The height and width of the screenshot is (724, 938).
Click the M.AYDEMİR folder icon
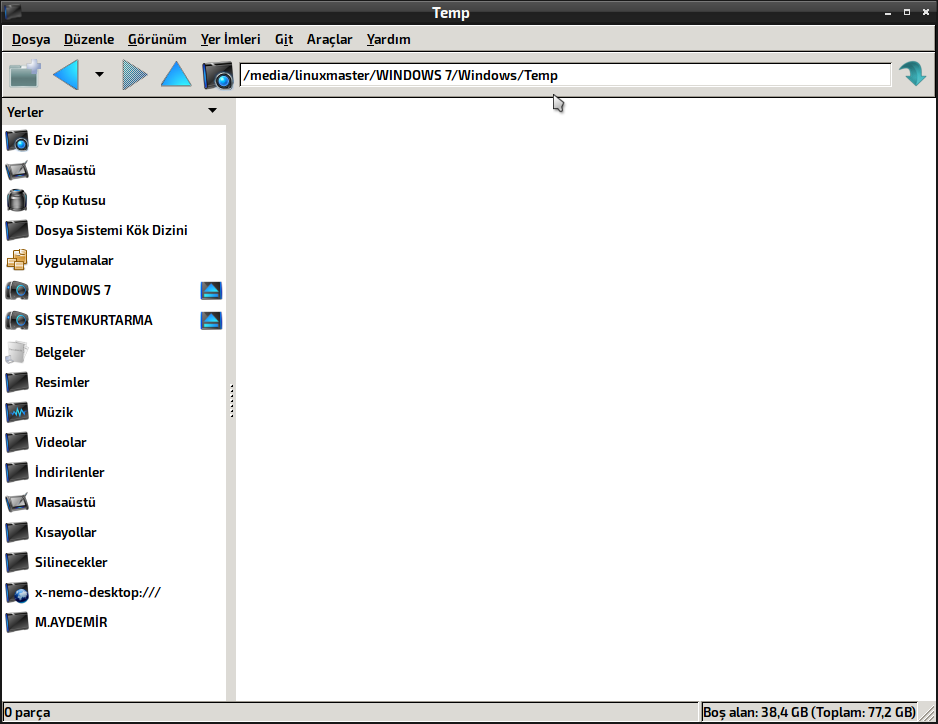(x=17, y=622)
